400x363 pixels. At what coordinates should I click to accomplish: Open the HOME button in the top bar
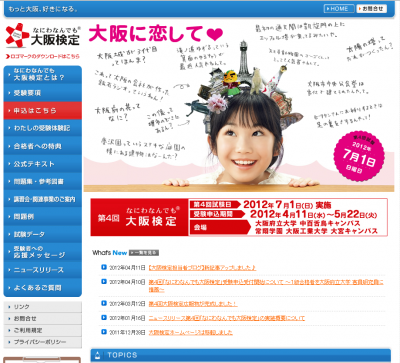[339, 9]
